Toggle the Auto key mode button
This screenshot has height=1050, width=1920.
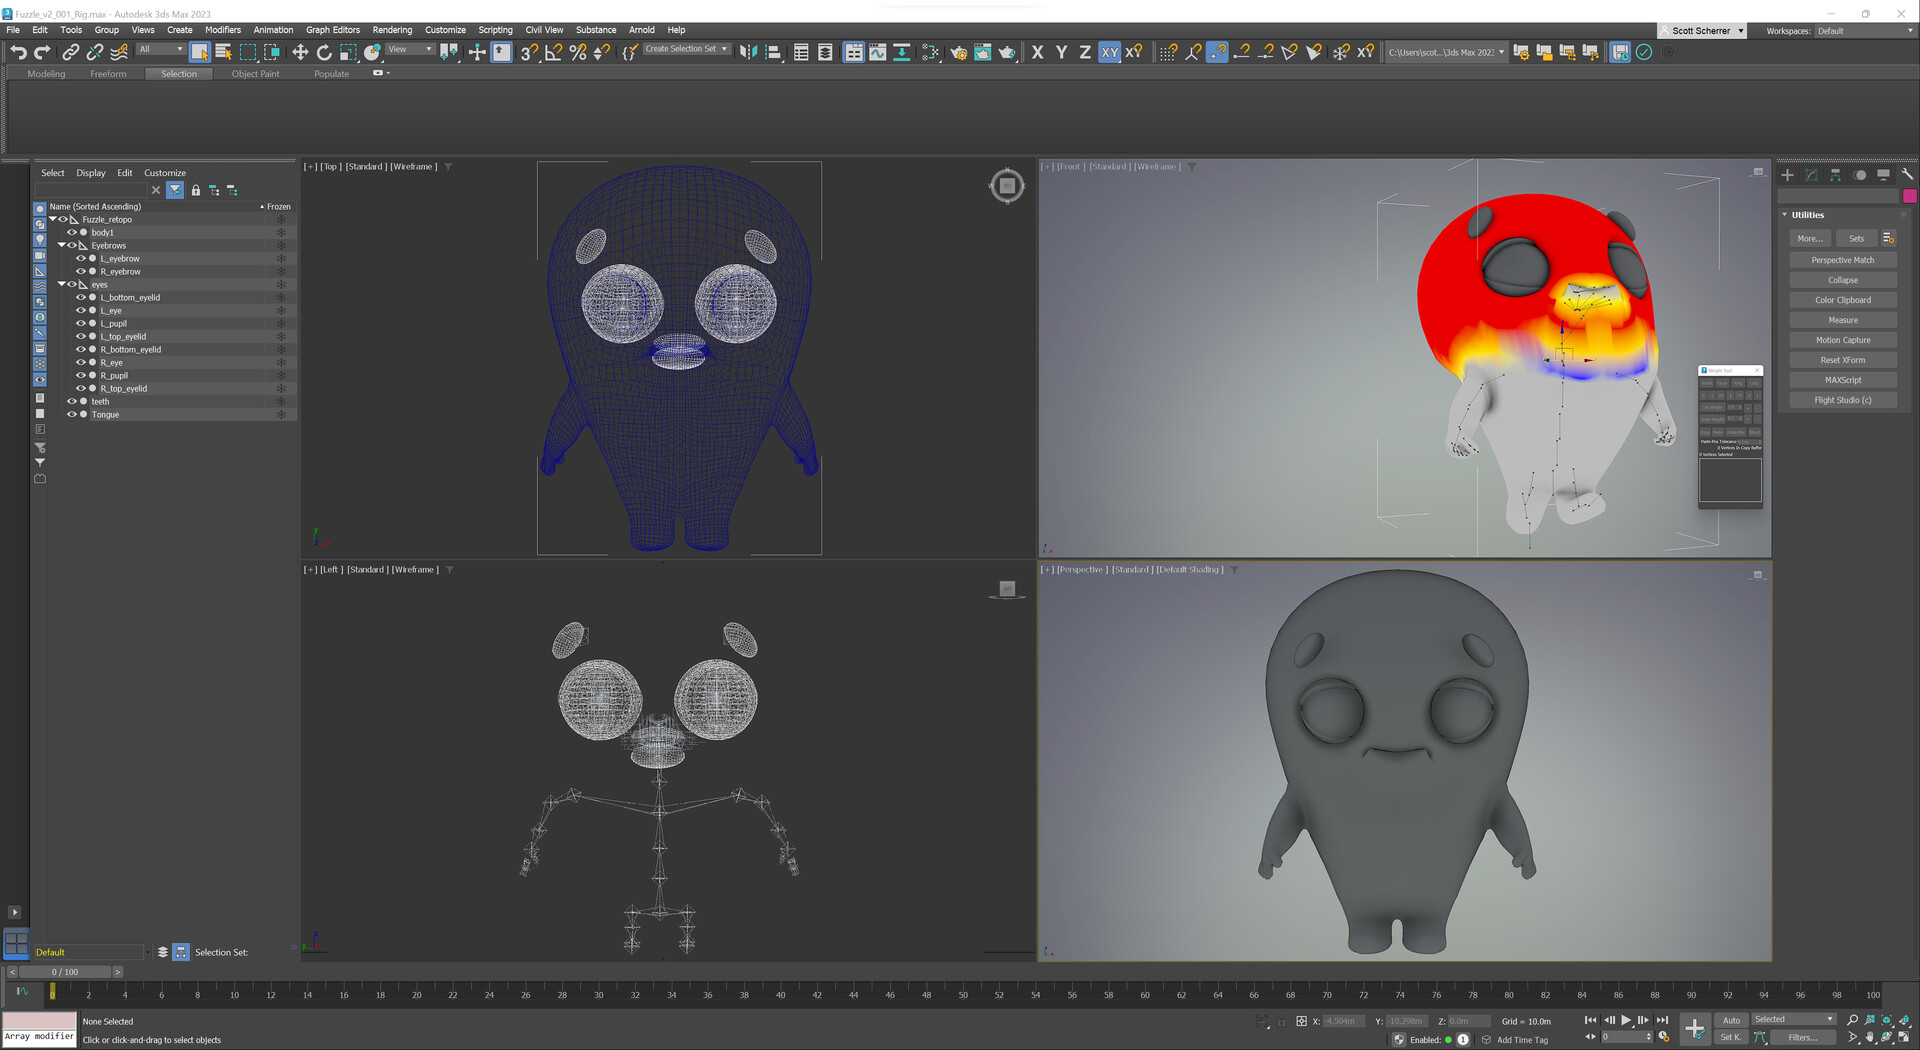[1731, 1020]
